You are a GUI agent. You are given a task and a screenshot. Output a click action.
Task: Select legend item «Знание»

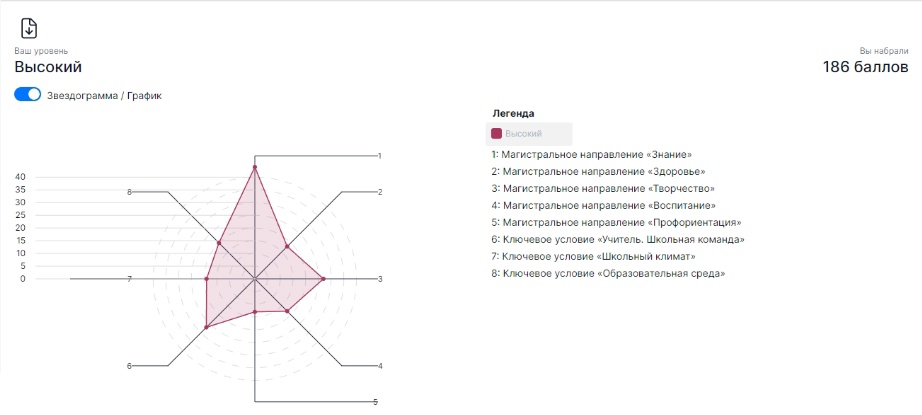click(592, 155)
